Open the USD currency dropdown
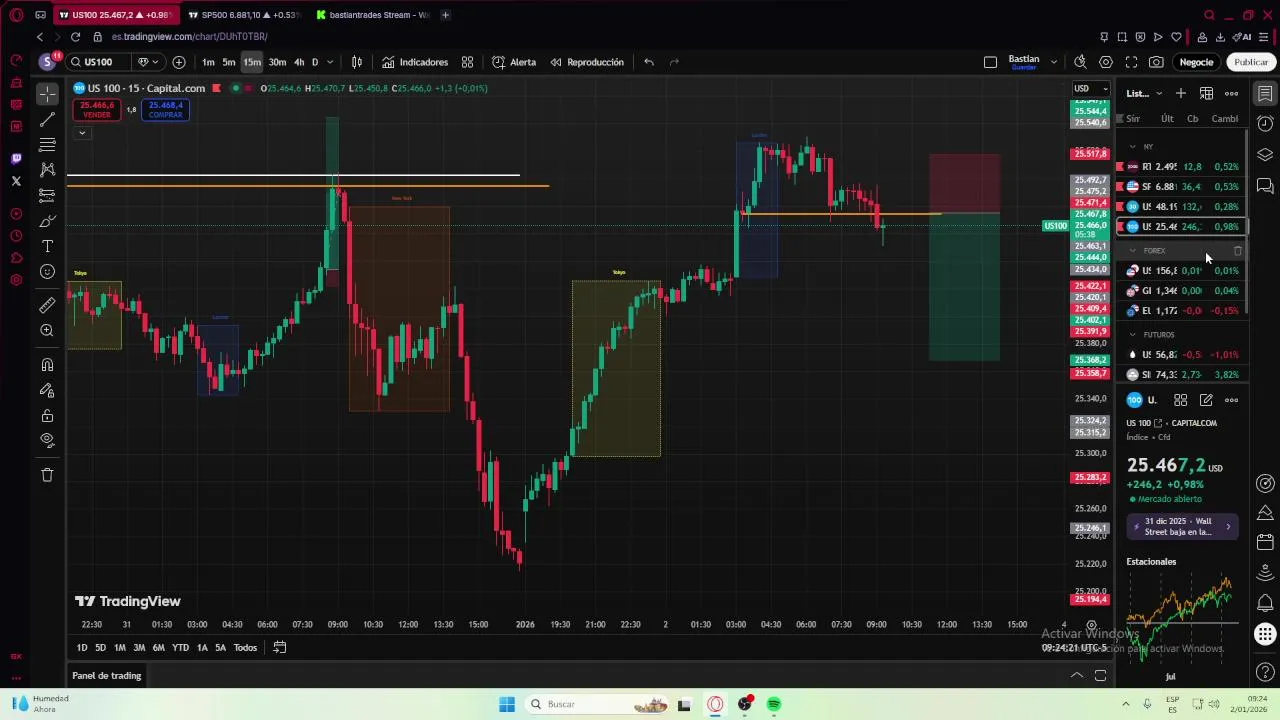Image resolution: width=1280 pixels, height=720 pixels. [1090, 88]
